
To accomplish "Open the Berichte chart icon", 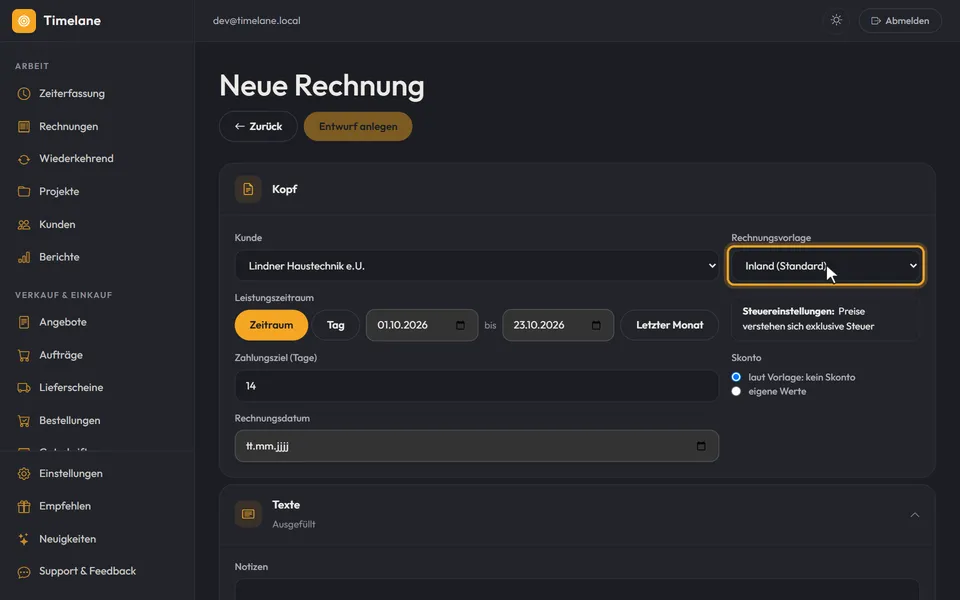I will (x=24, y=257).
